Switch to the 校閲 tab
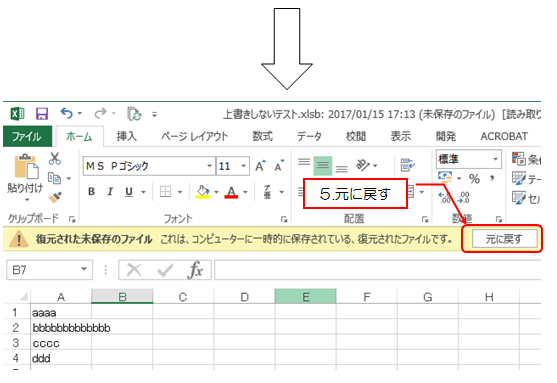Image resolution: width=557 pixels, height=383 pixels. point(356,136)
